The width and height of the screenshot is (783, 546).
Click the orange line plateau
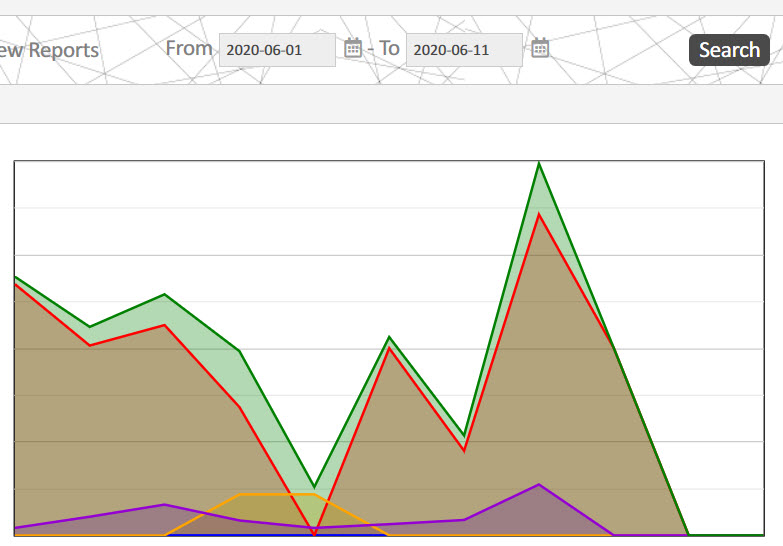click(x=277, y=495)
